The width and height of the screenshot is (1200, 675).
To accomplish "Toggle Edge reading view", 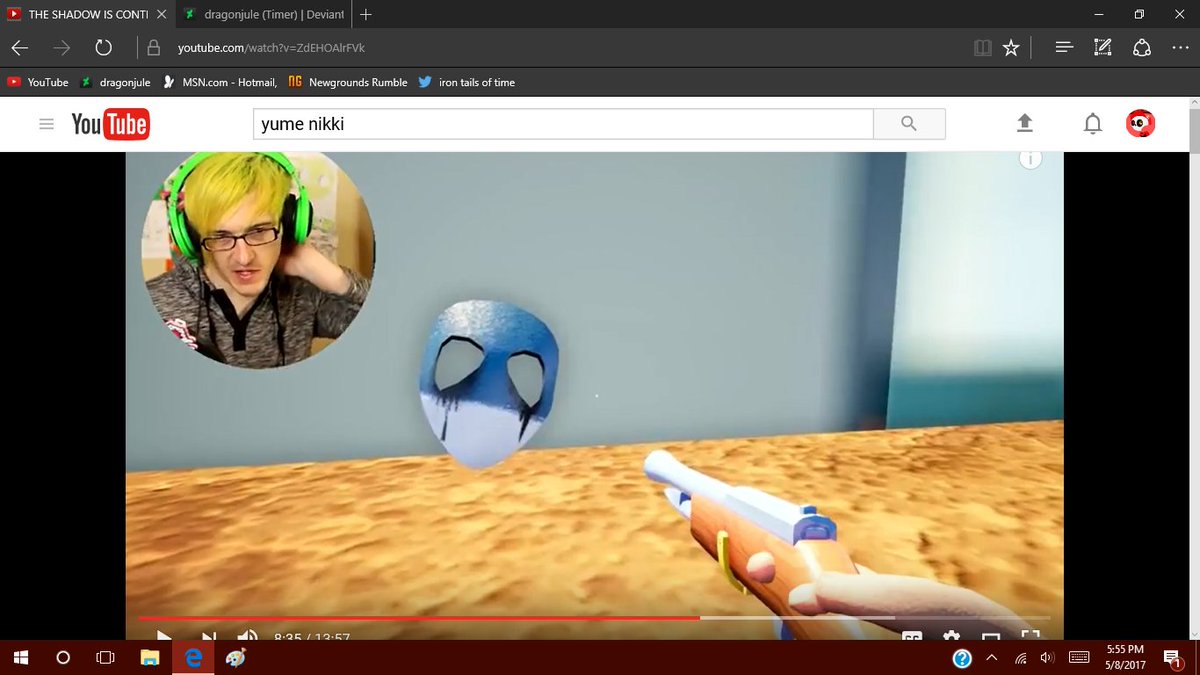I will (x=983, y=47).
